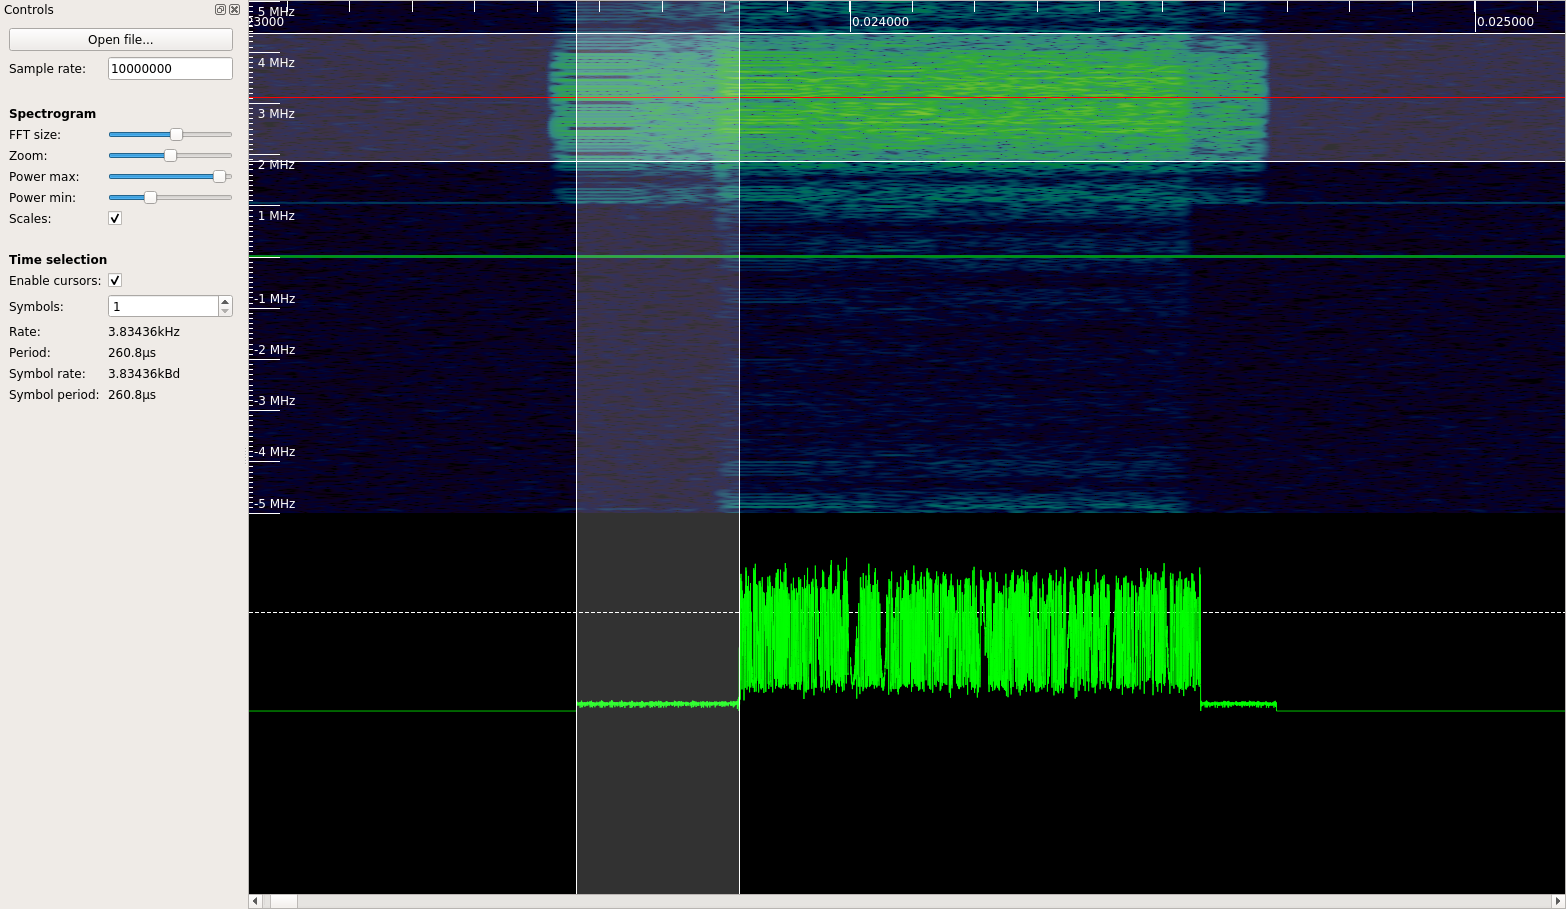The image size is (1566, 909).
Task: Decrease Symbols count with down arrow
Action: click(225, 311)
